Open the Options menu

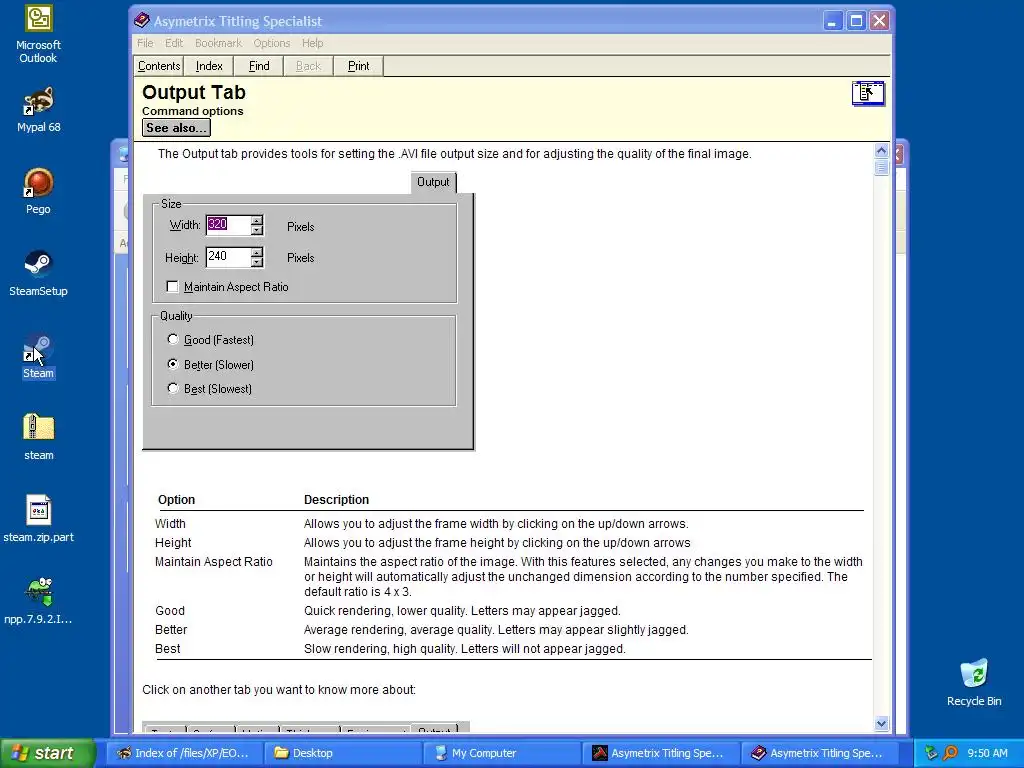[272, 43]
